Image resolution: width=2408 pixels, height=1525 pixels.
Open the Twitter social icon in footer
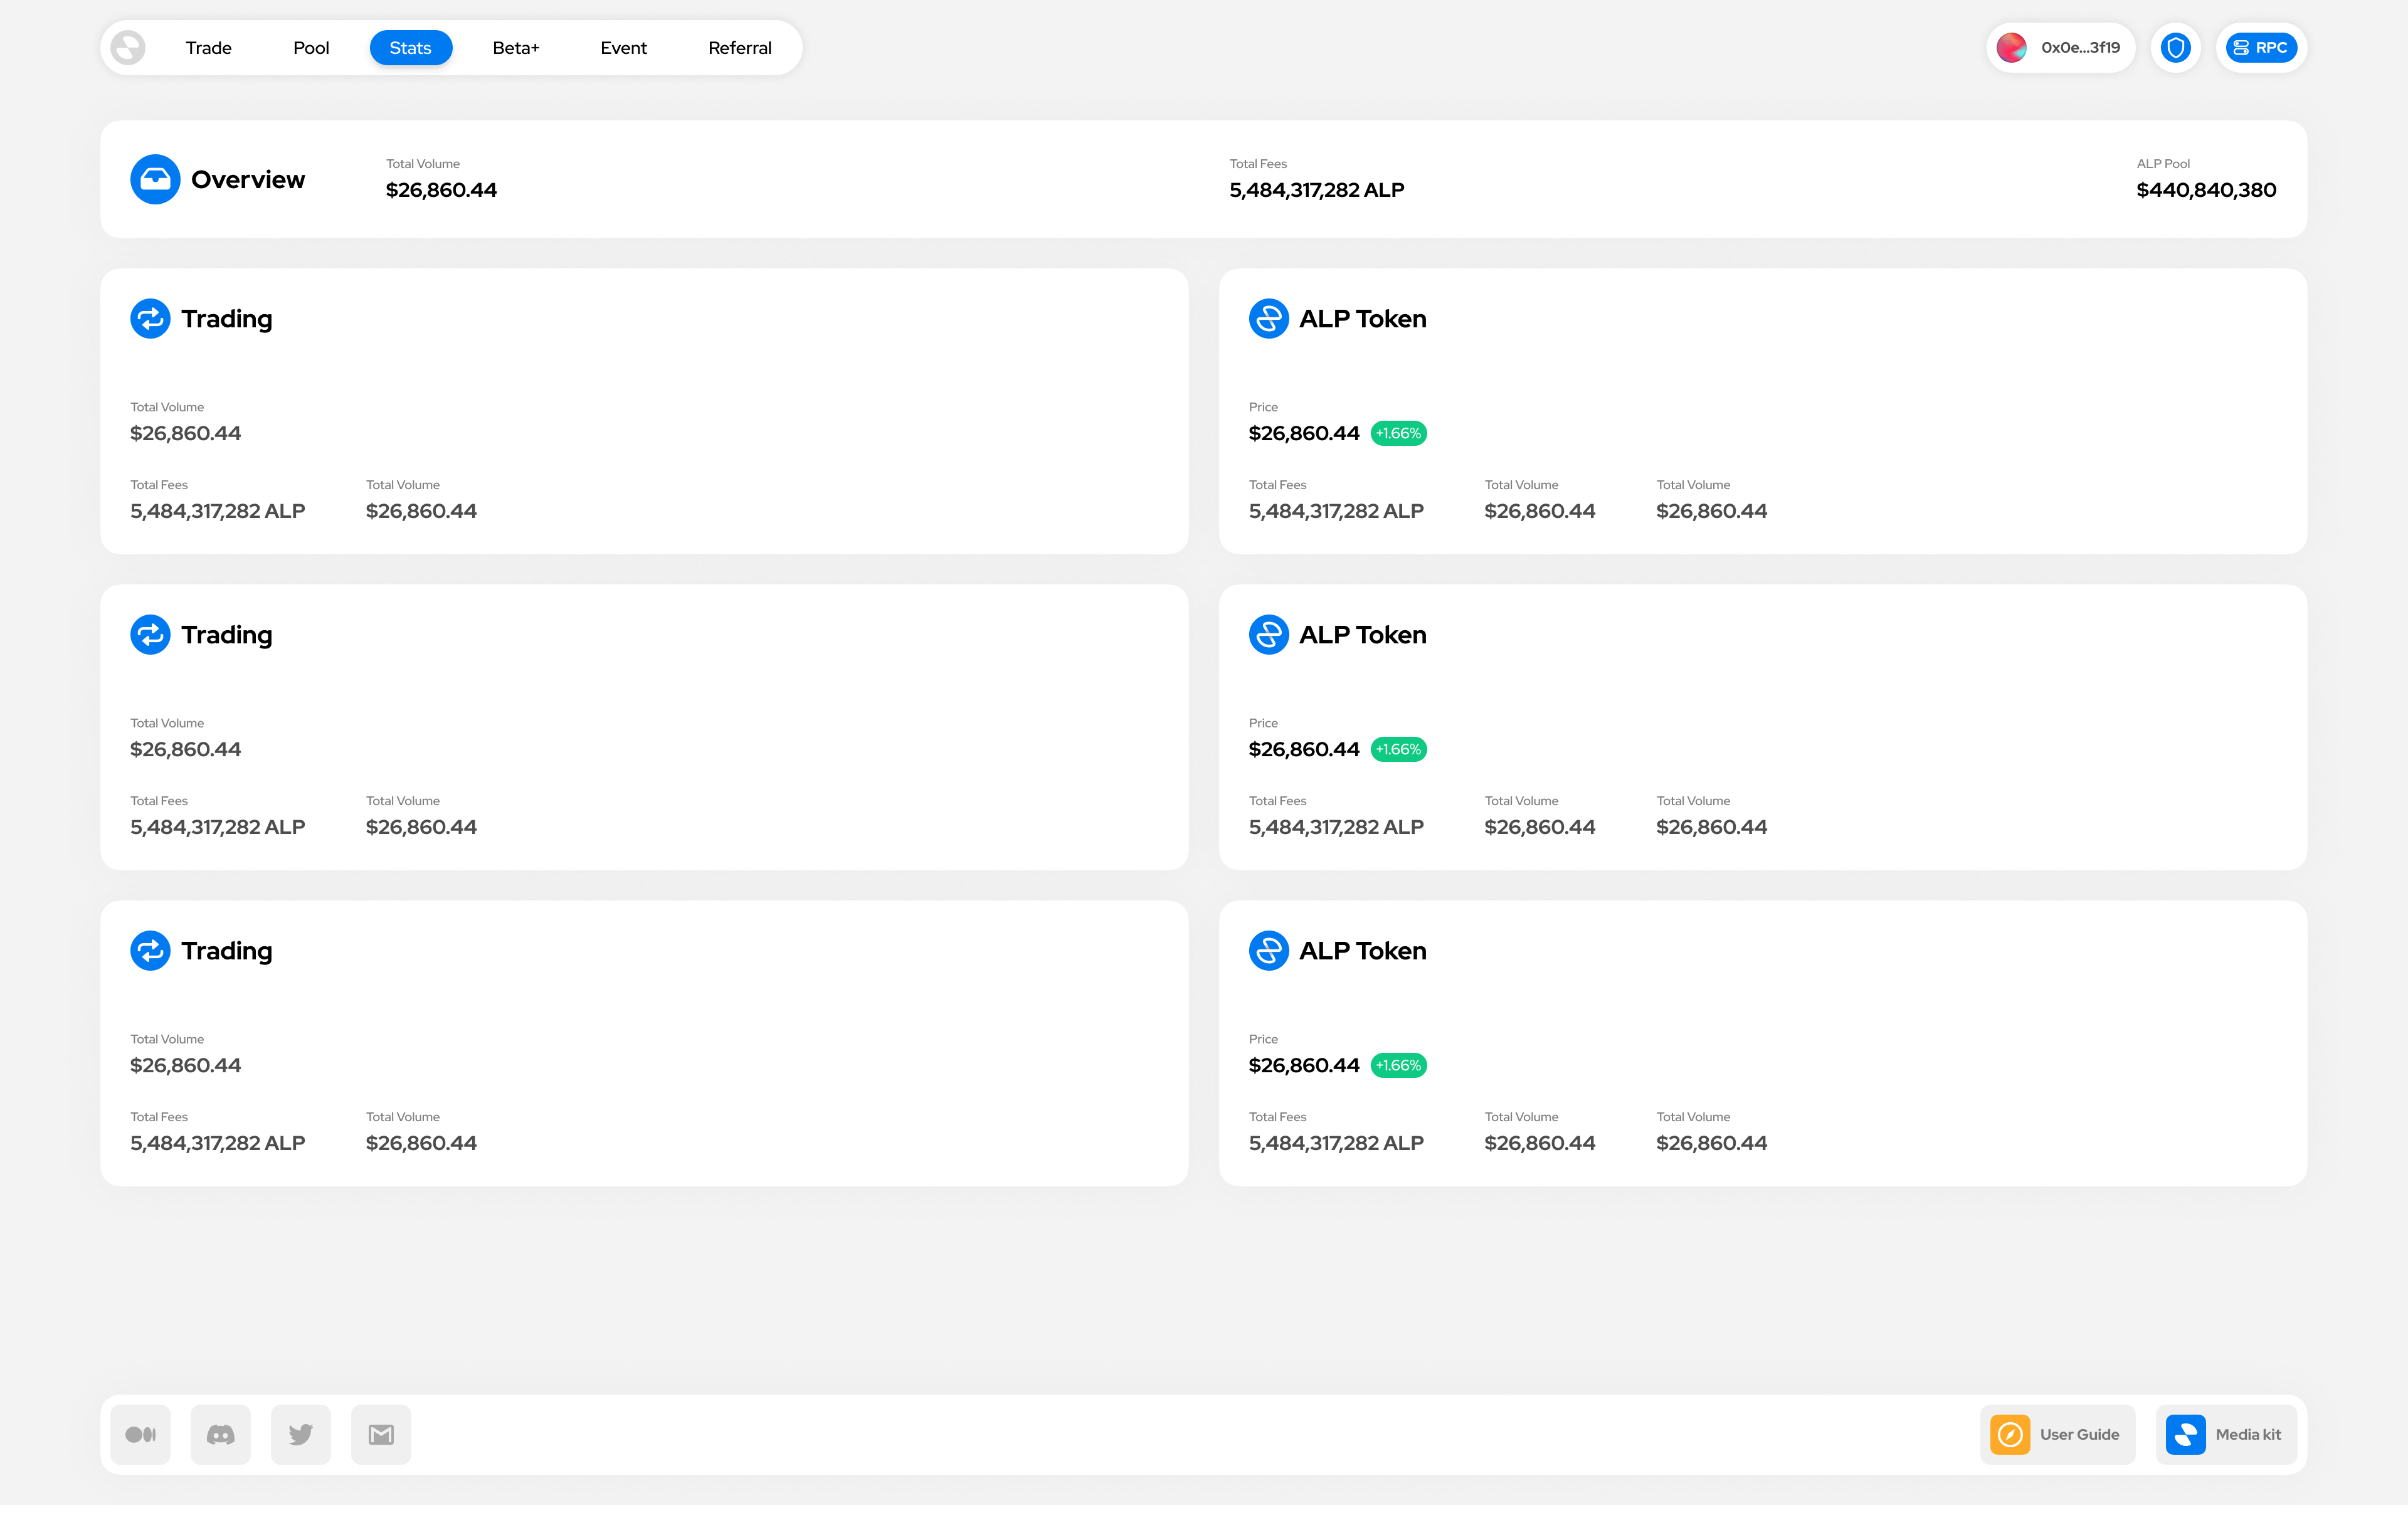301,1435
